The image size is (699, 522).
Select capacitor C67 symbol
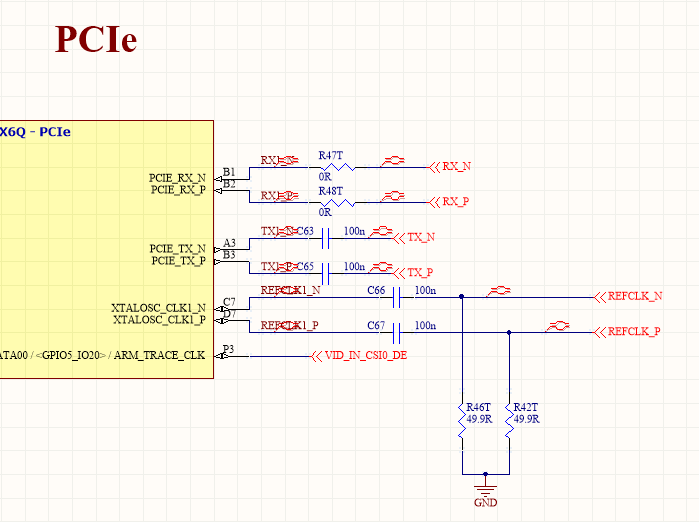coord(397,333)
